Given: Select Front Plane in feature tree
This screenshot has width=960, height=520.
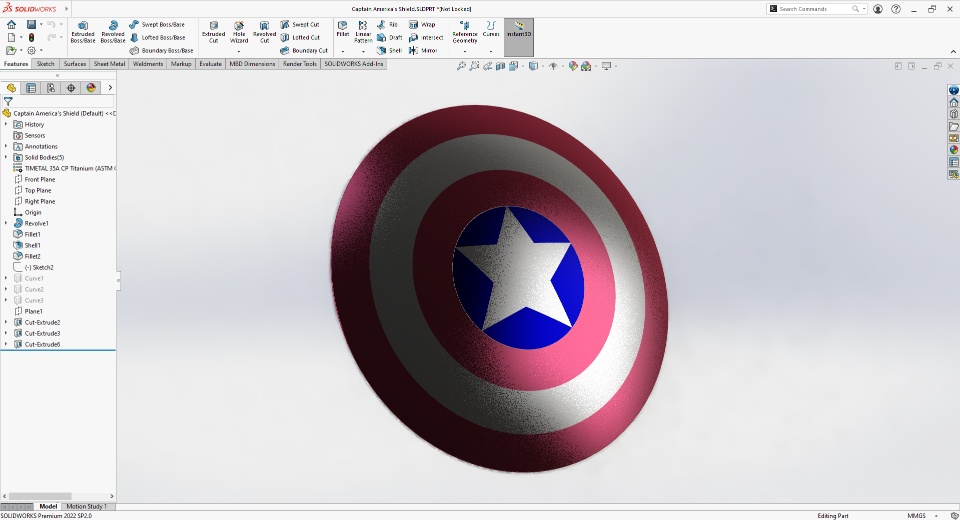Looking at the screenshot, I should (x=40, y=179).
